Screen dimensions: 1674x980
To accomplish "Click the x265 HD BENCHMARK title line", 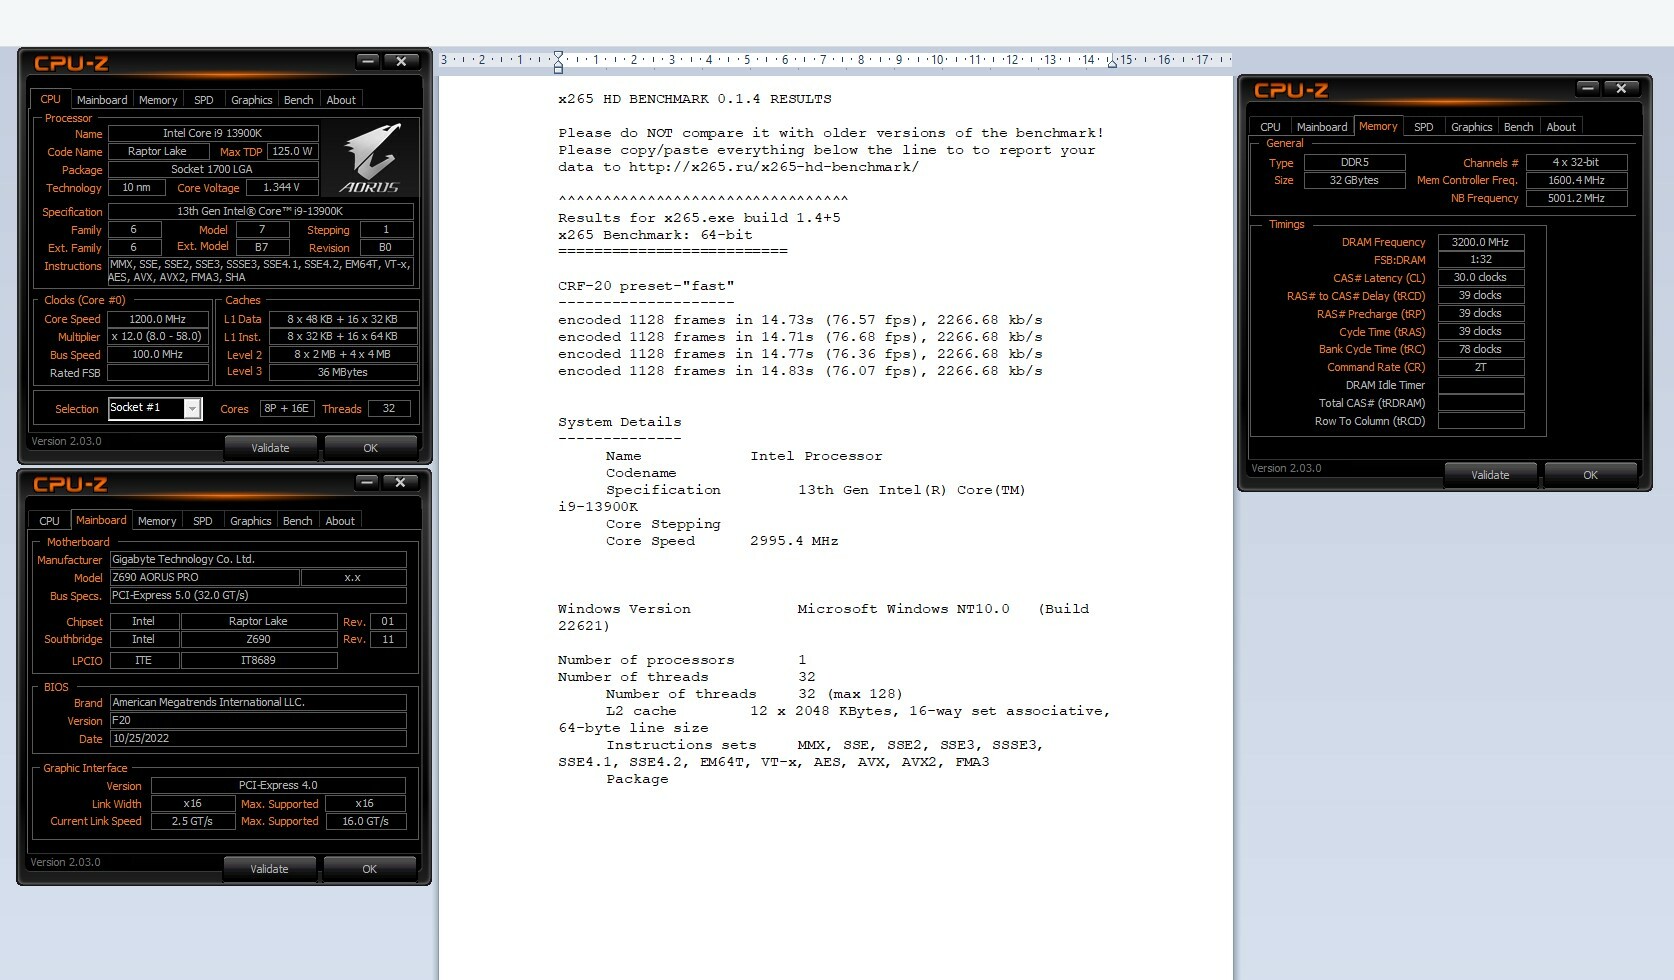I will click(x=695, y=99).
